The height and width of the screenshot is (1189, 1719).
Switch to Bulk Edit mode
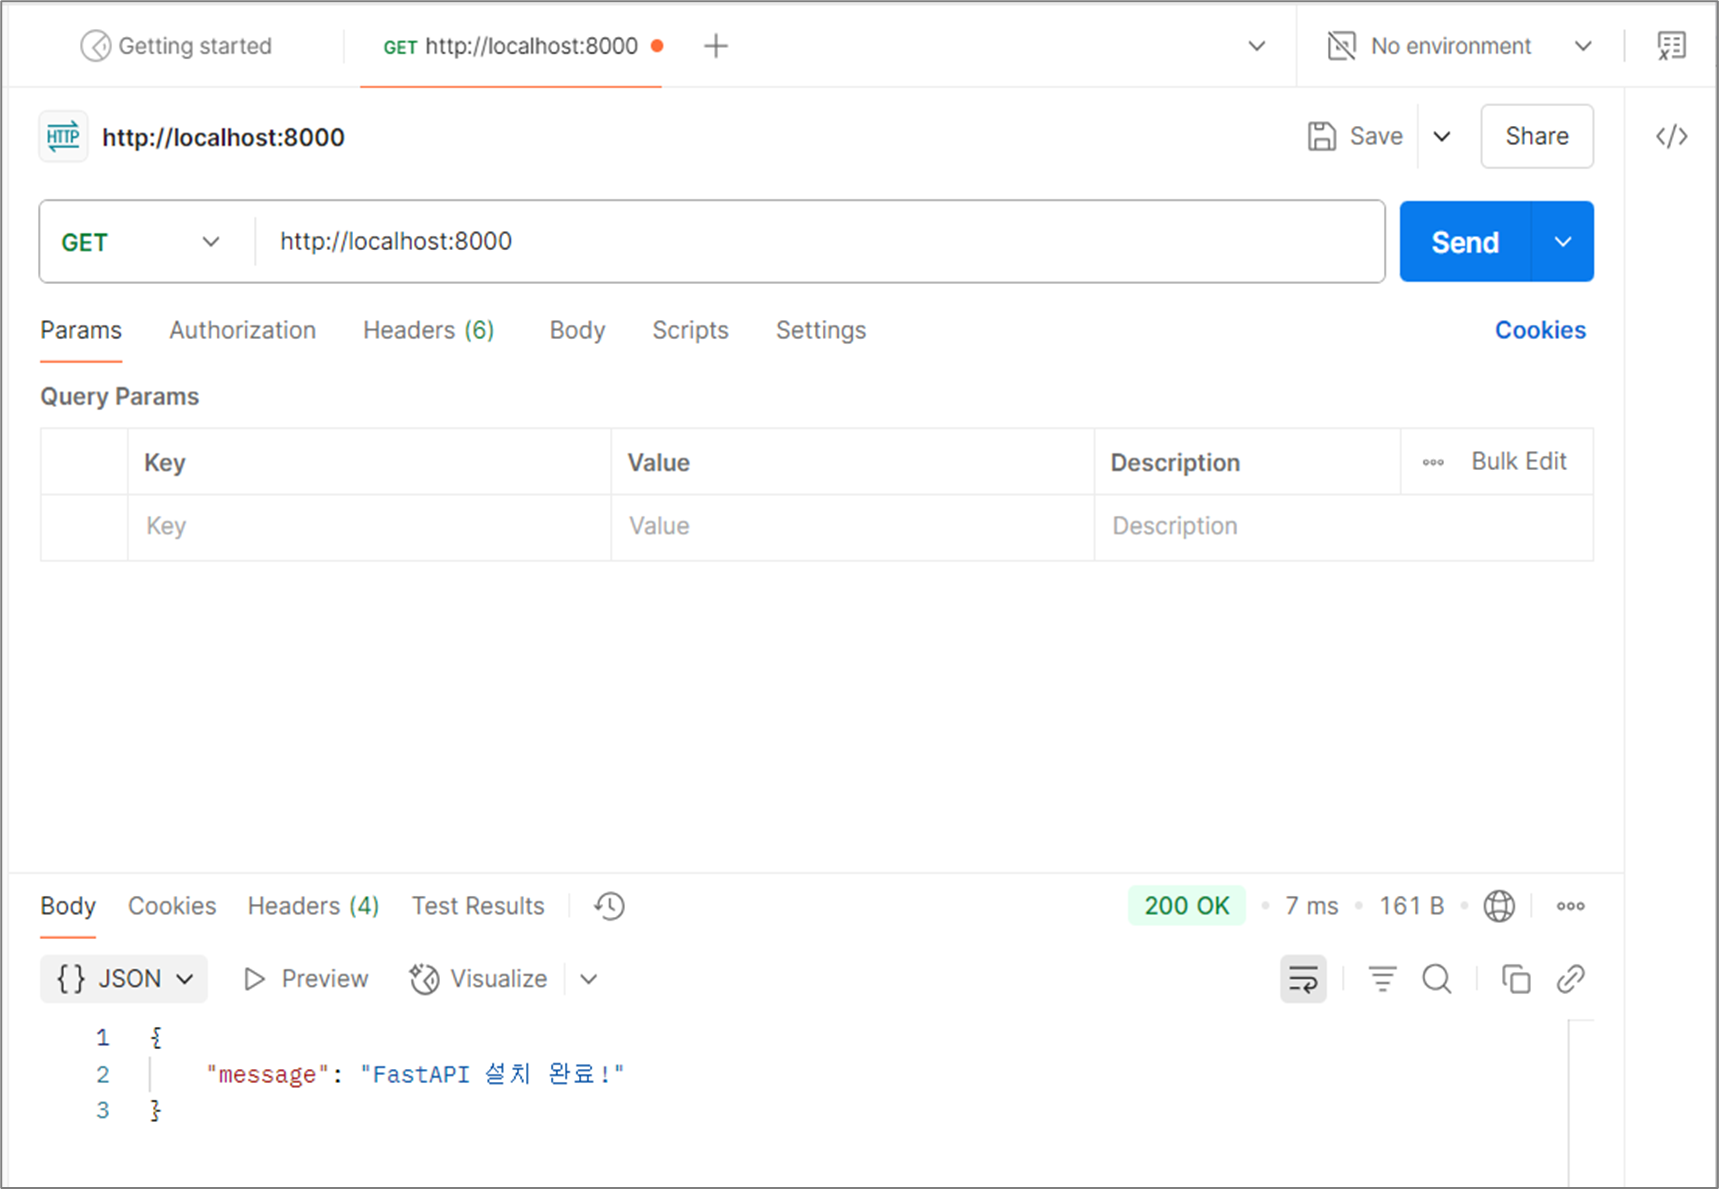click(1518, 461)
